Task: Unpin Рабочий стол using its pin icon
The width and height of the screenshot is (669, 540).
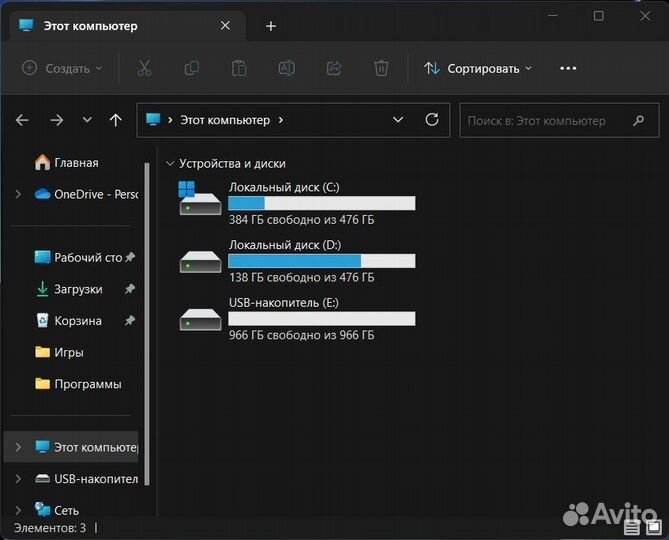Action: click(130, 257)
